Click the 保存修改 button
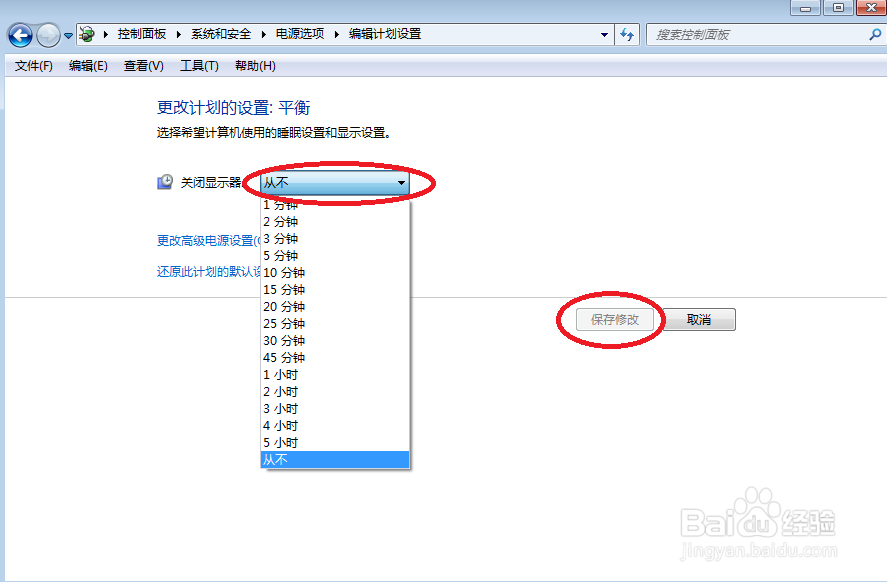 (x=612, y=318)
